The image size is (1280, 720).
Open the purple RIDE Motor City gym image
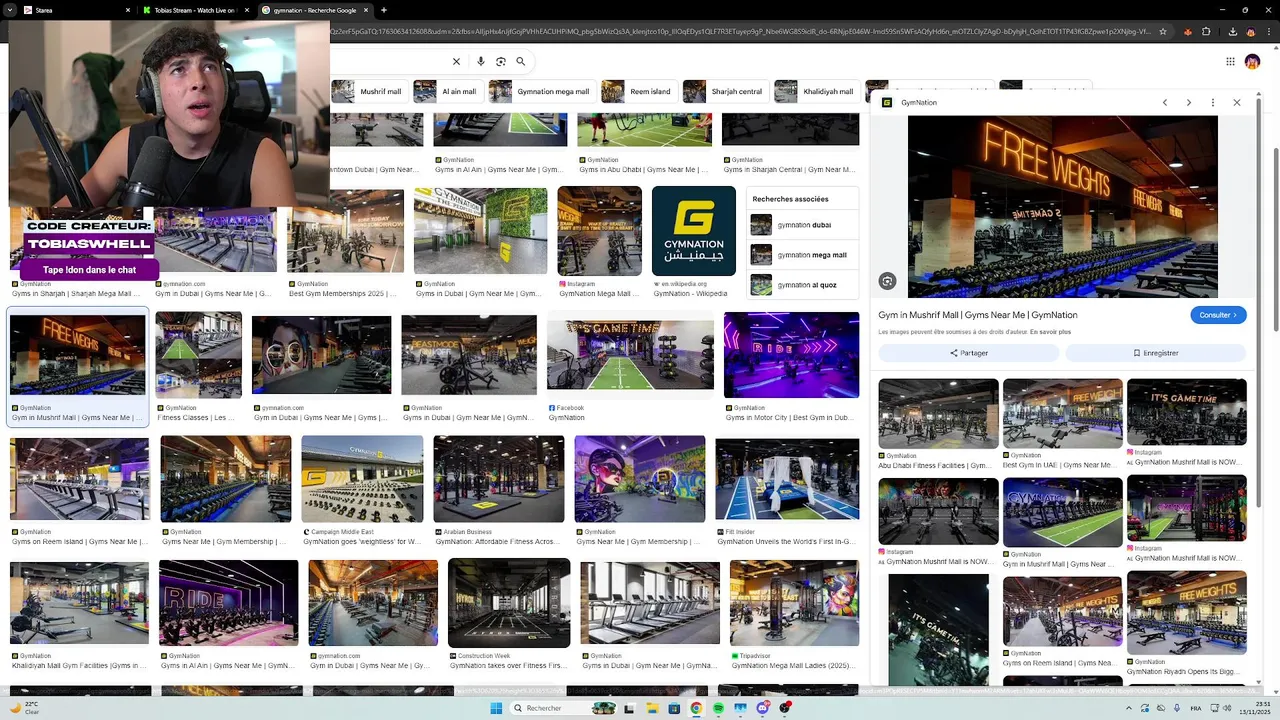(x=791, y=355)
